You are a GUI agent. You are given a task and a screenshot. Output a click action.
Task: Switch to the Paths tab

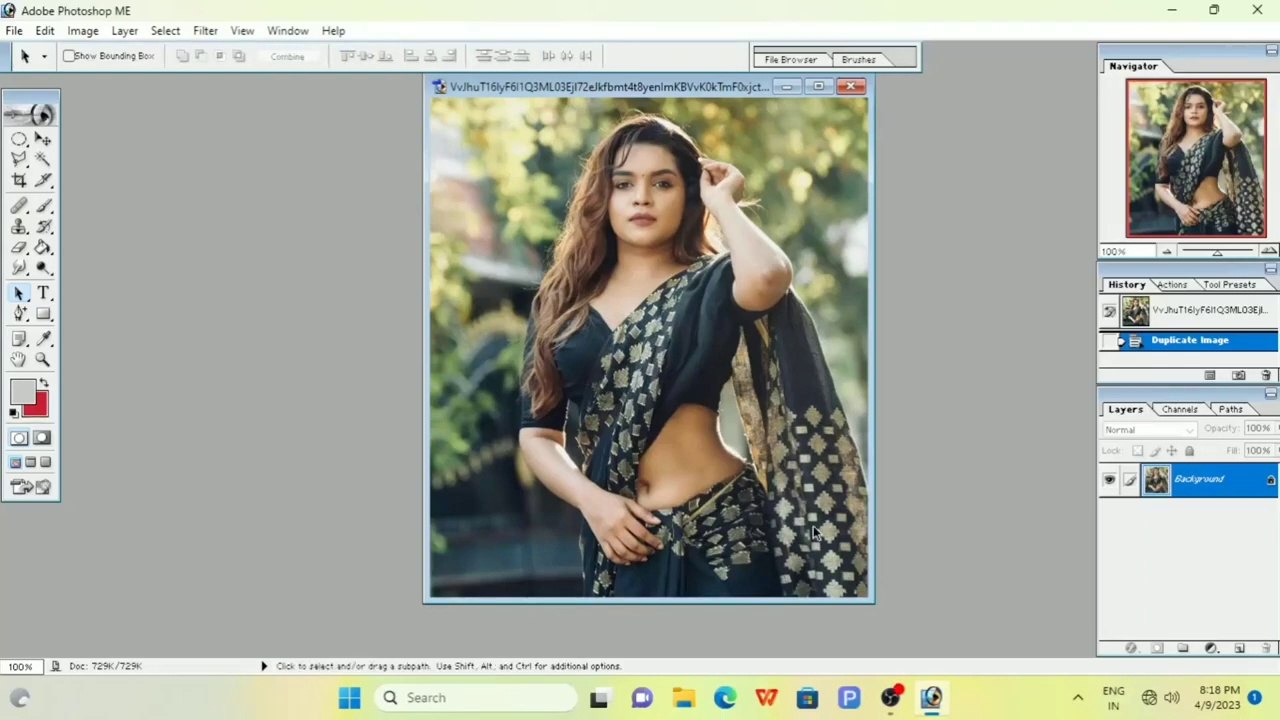pyautogui.click(x=1230, y=409)
